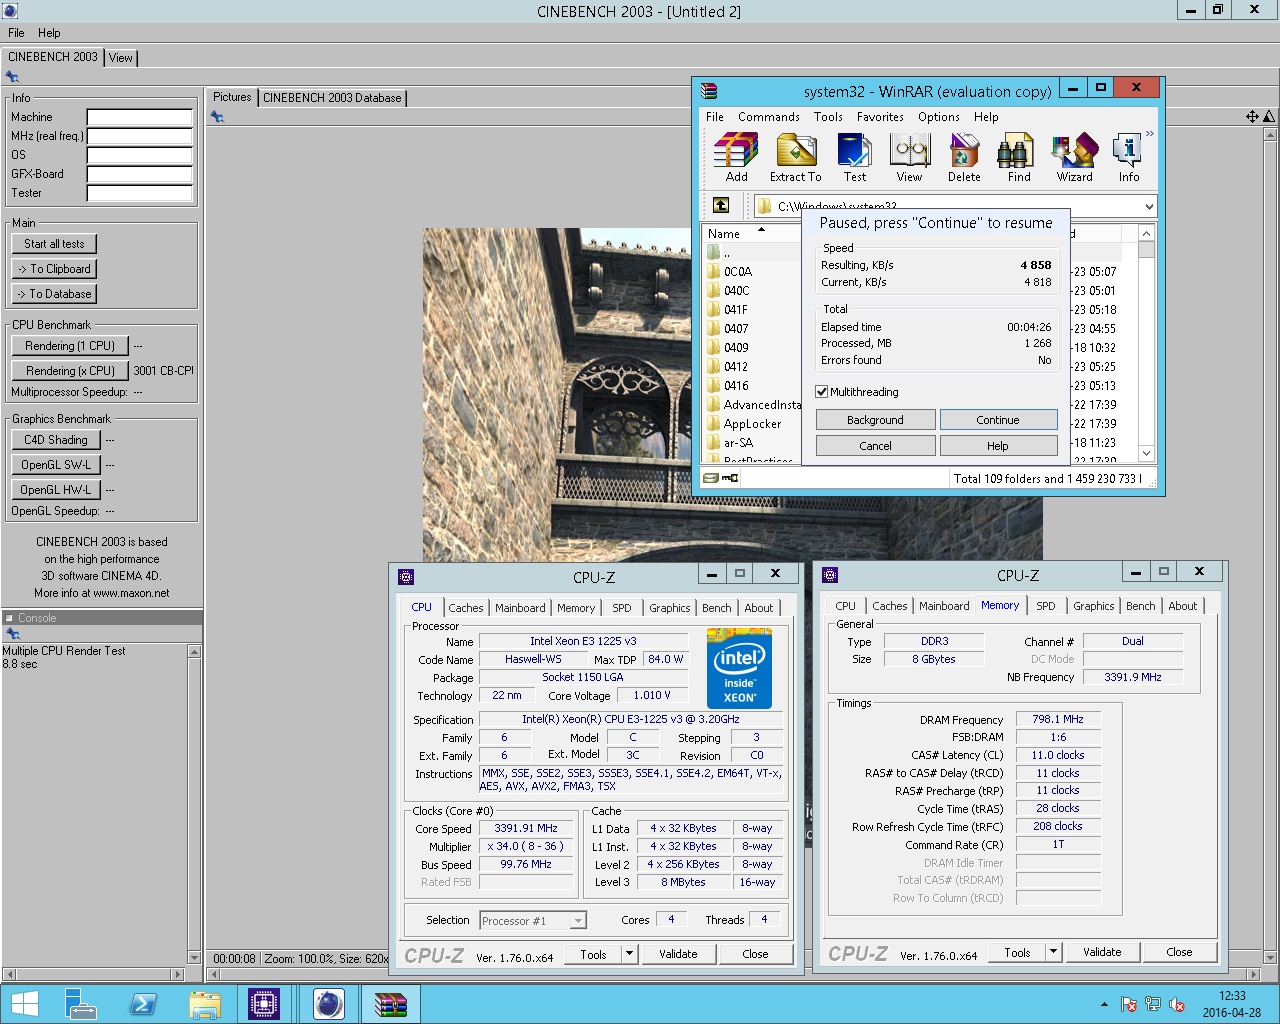Switch to CPU-Z taskbar icon
Screen dimensions: 1280x1024
[x=265, y=1004]
